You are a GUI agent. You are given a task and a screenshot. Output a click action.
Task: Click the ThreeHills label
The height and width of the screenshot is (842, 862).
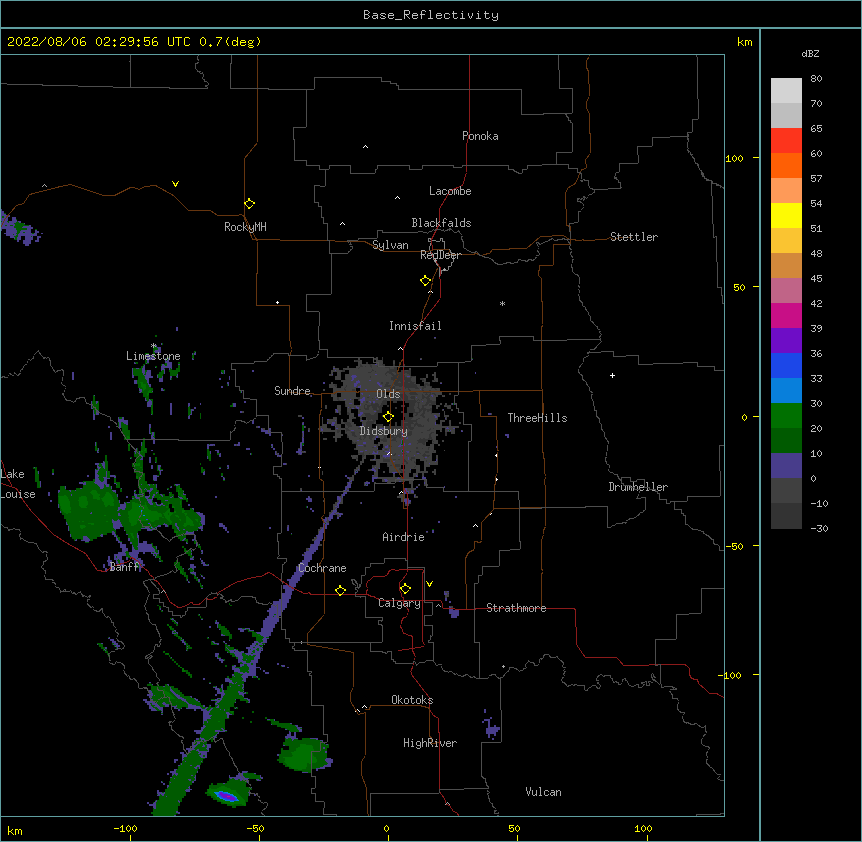pos(537,418)
